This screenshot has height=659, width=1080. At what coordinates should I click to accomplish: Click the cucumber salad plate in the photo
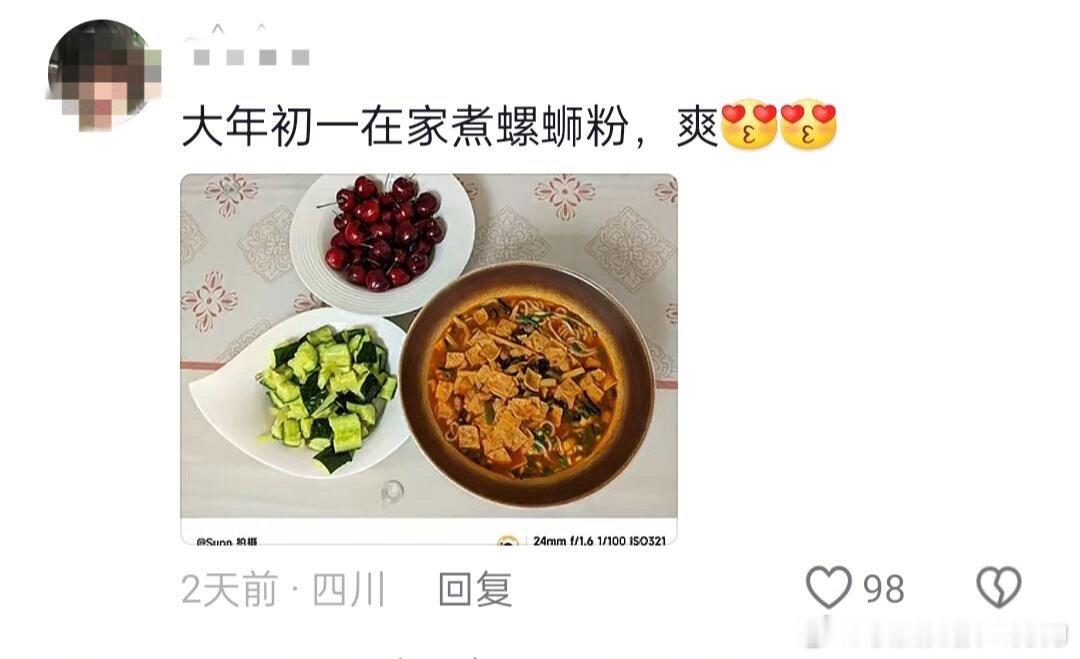tap(302, 392)
